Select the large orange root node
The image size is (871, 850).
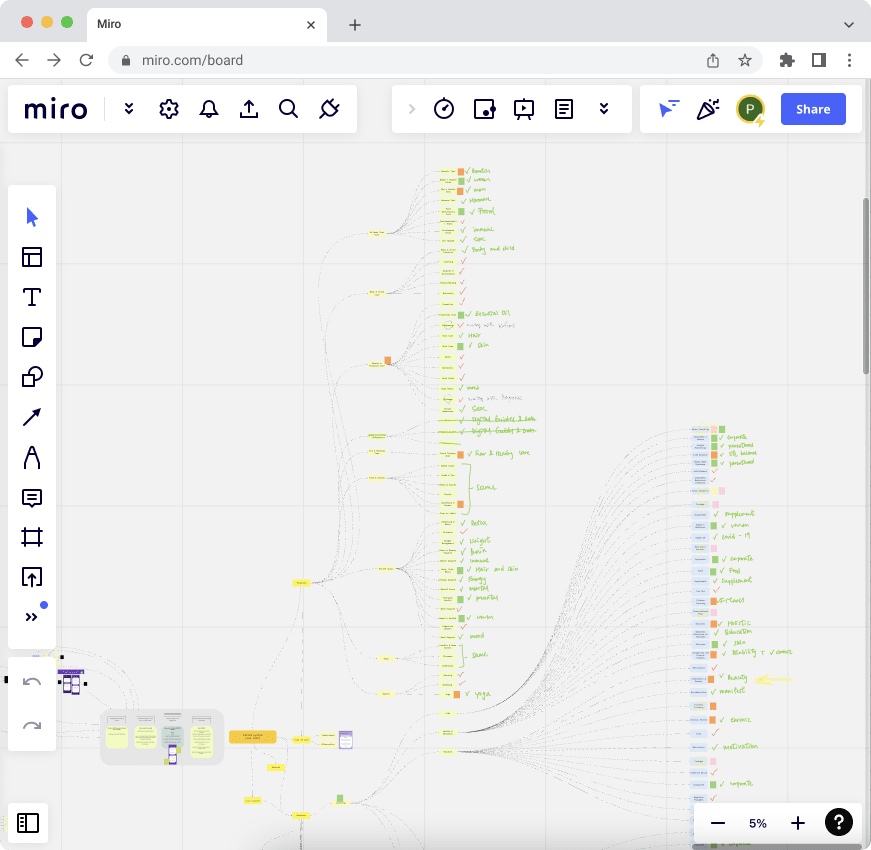[253, 737]
